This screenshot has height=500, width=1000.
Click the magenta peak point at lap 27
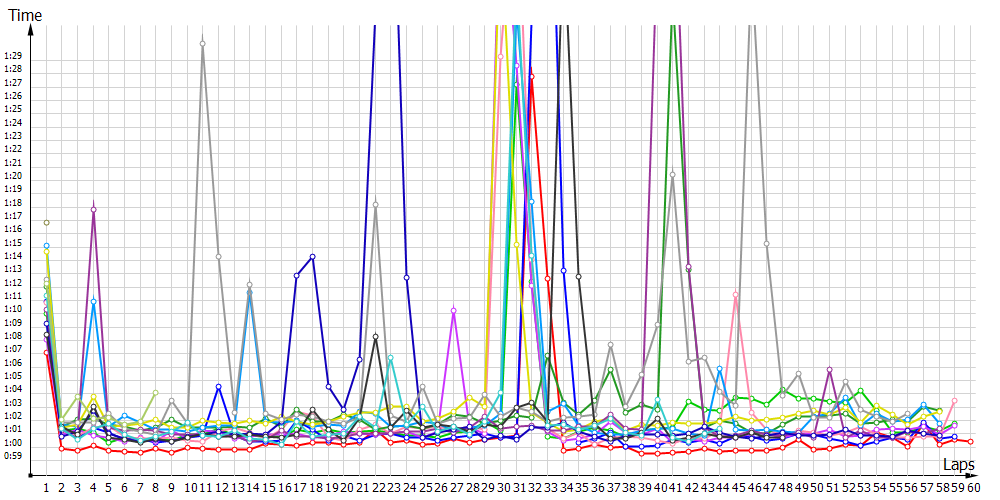tap(454, 310)
